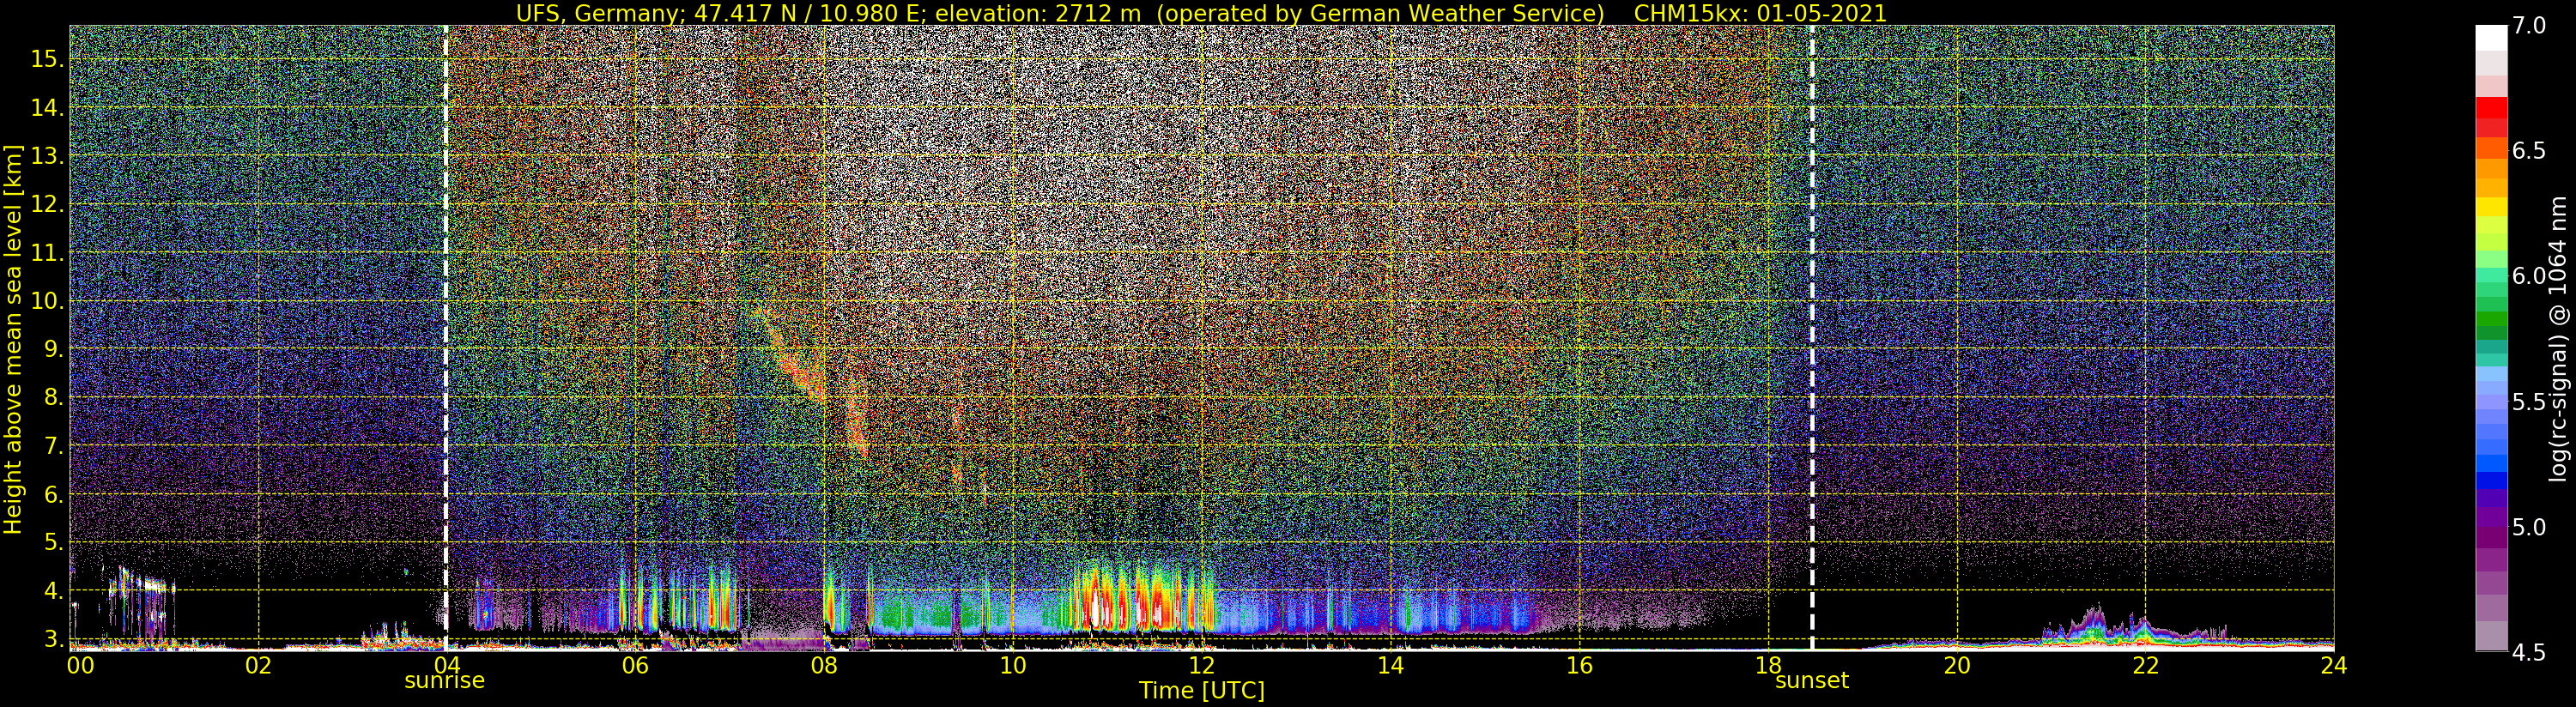This screenshot has width=2576, height=707.
Task: Click the purple 5.0 level on the color bar
Action: coord(2491,527)
